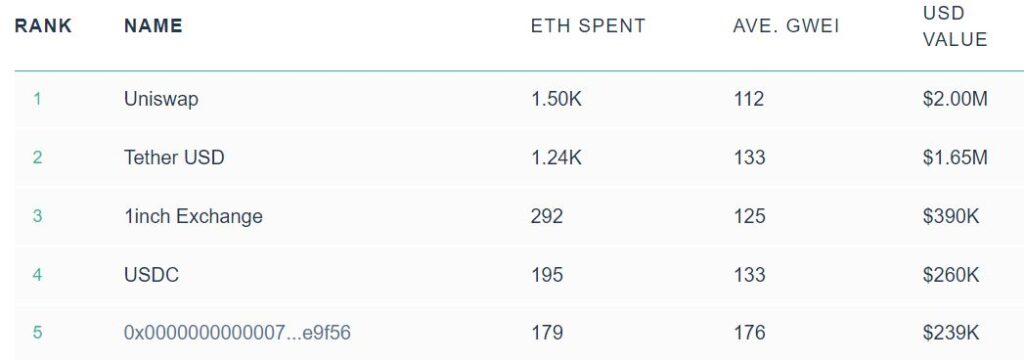Open the USDC entry
1024x361 pixels.
[152, 275]
